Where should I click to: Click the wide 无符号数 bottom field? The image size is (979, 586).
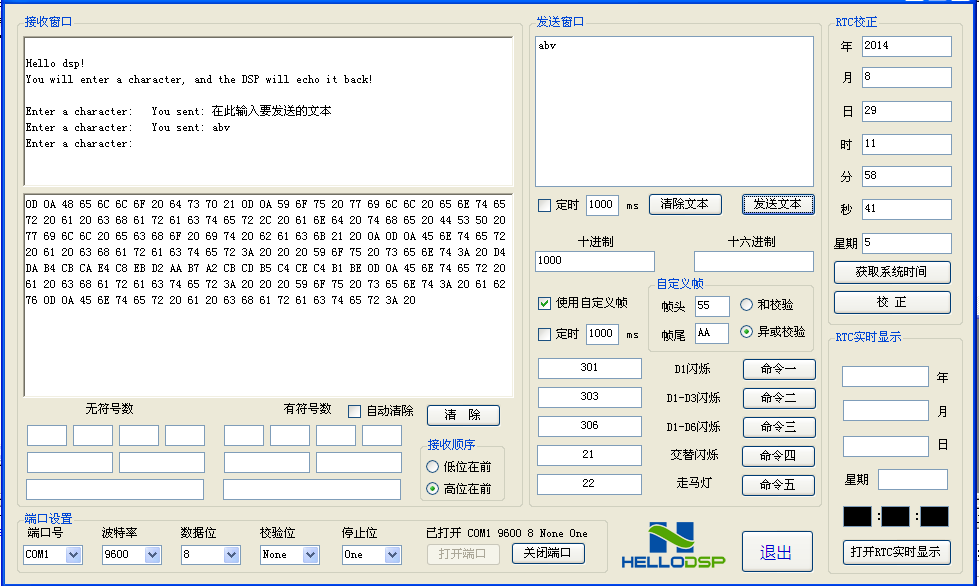tap(115, 489)
